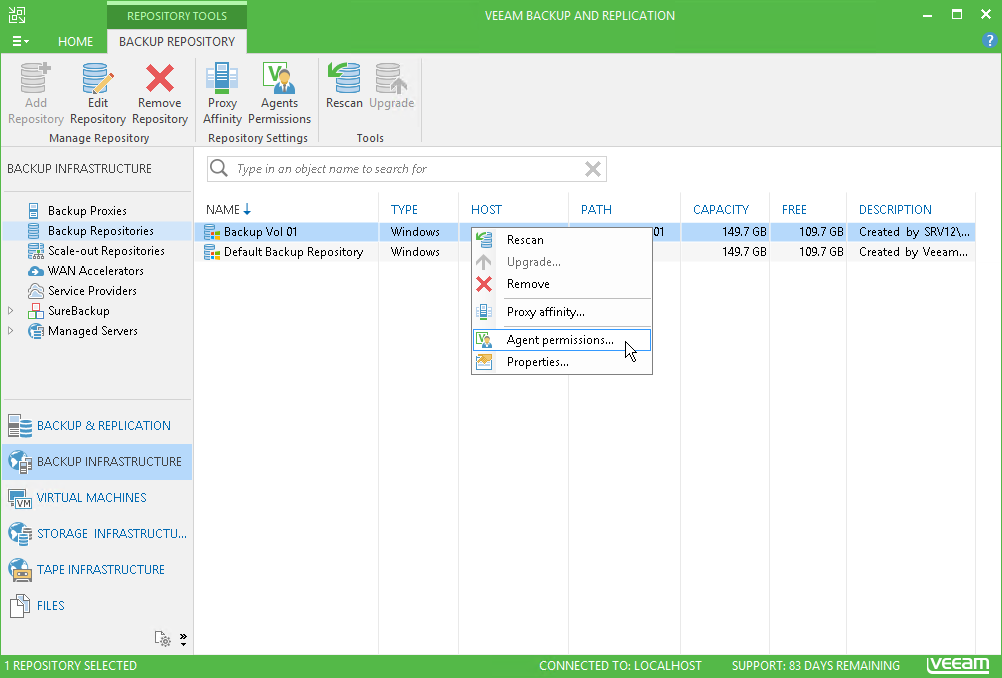The width and height of the screenshot is (1002, 678).
Task: Expand the Managed Servers tree node
Action: coord(10,330)
